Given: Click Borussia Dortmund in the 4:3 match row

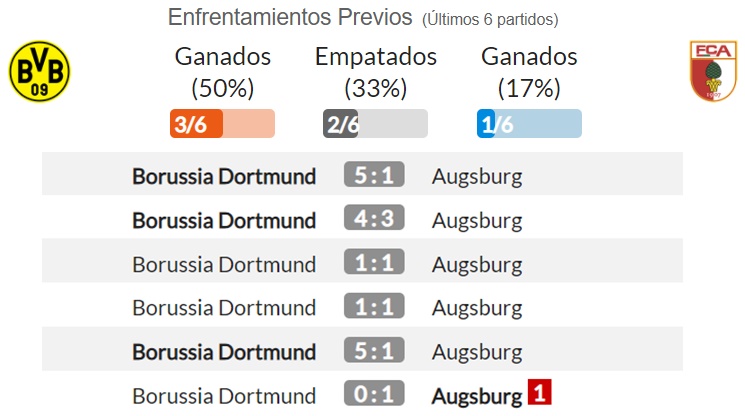Looking at the screenshot, I should [x=224, y=220].
